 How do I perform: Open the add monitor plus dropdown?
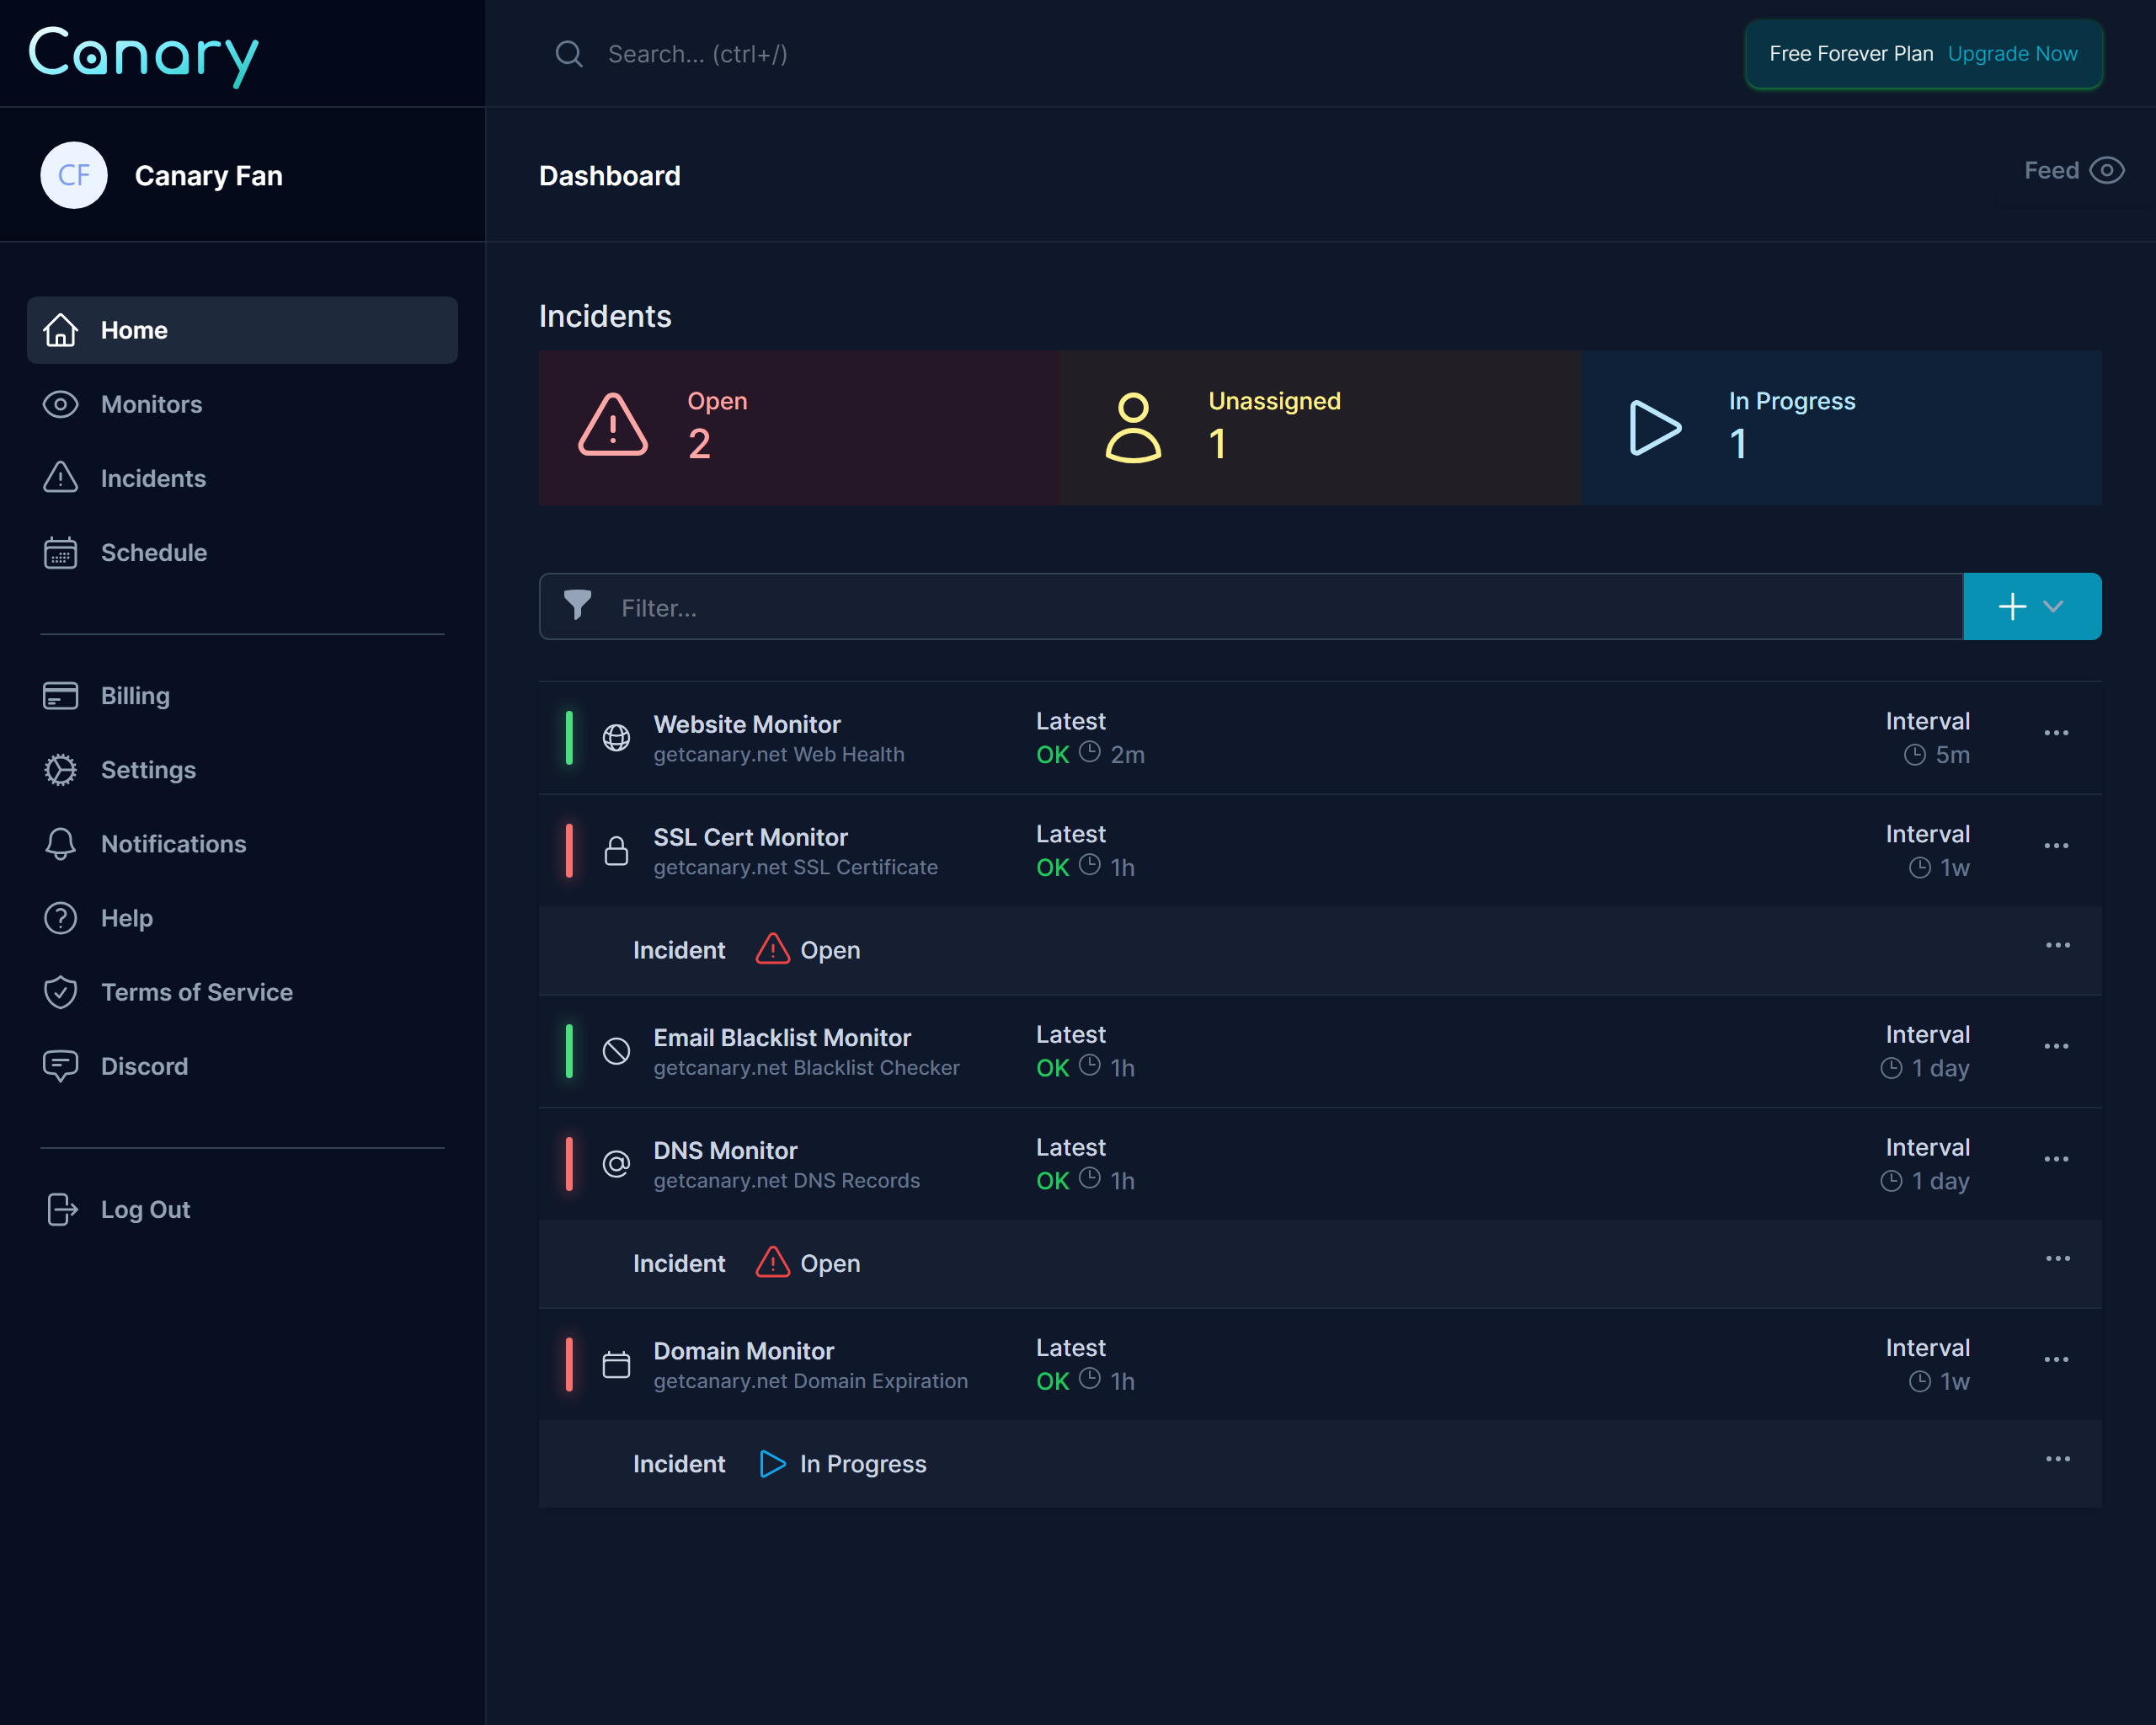coord(2031,607)
